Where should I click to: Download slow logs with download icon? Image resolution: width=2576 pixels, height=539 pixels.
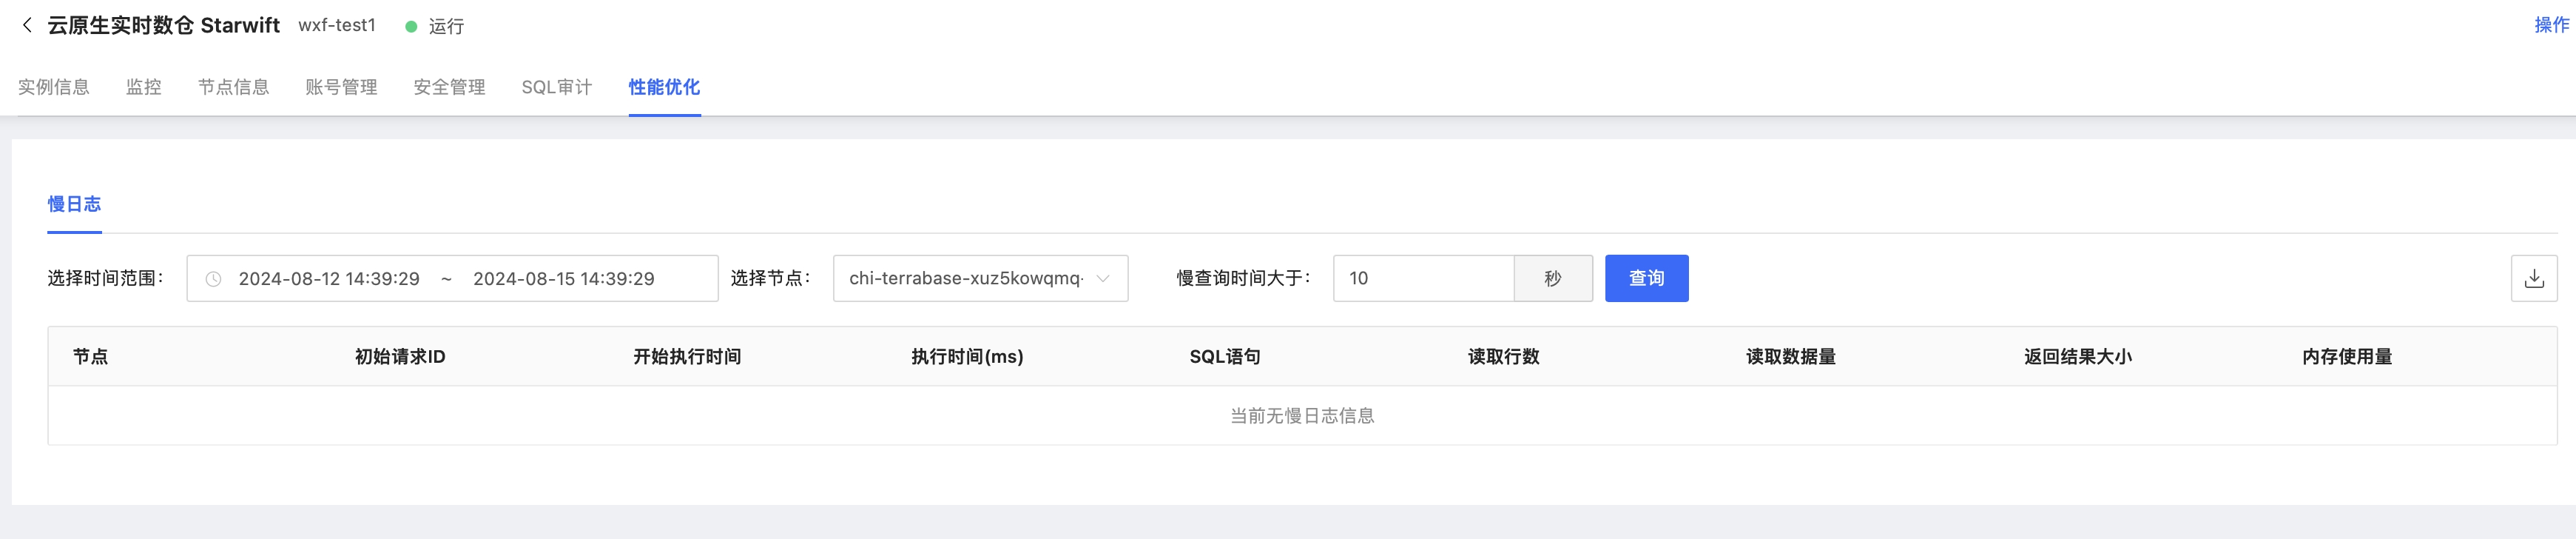pos(2533,278)
